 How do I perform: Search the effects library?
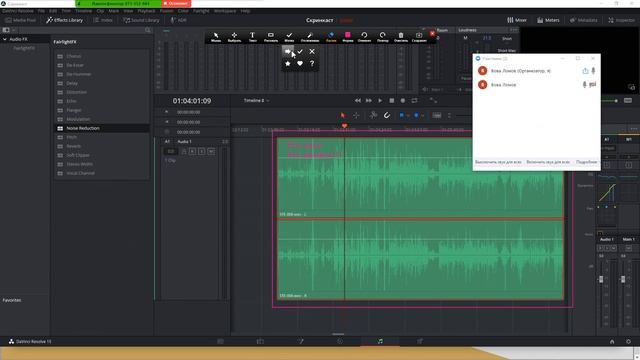point(148,30)
